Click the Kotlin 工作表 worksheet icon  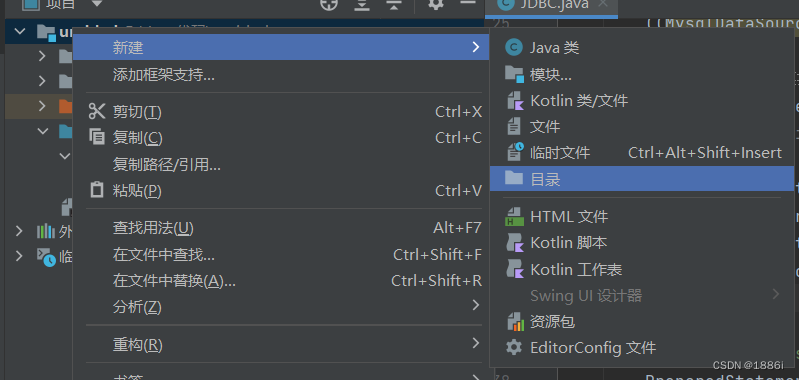(x=515, y=269)
